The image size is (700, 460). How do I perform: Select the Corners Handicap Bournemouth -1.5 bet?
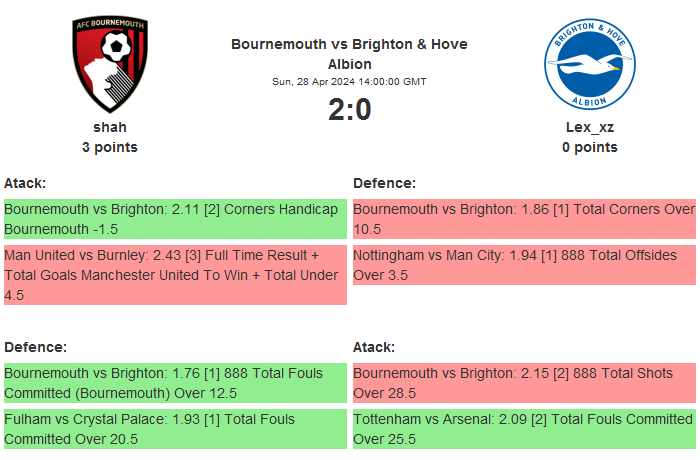pos(175,219)
